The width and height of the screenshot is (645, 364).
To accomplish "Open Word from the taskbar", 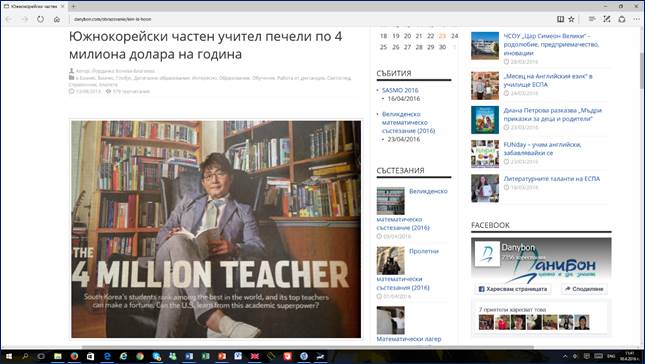I will [x=189, y=357].
